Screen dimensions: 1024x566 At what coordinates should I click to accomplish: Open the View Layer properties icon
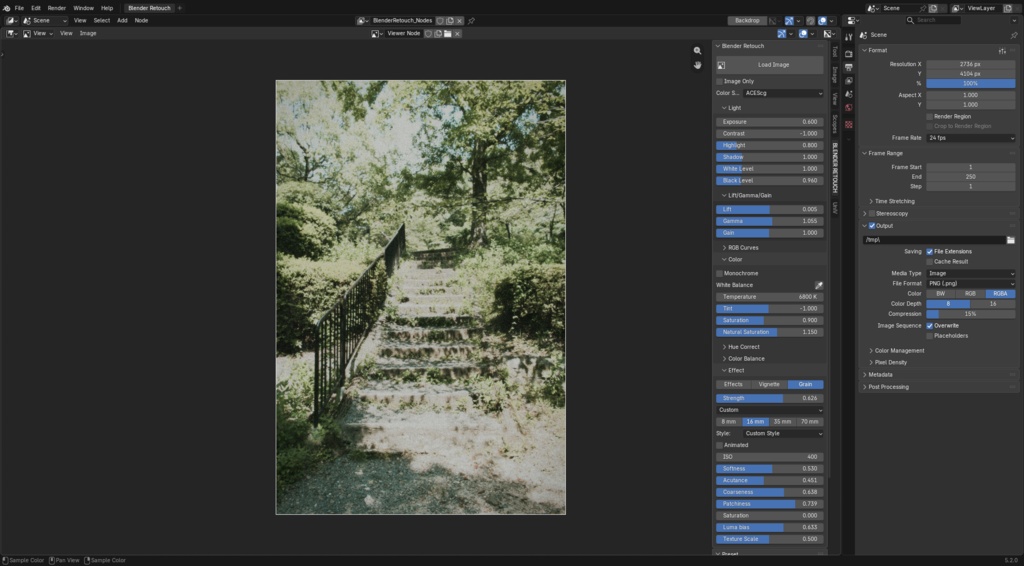click(x=848, y=81)
